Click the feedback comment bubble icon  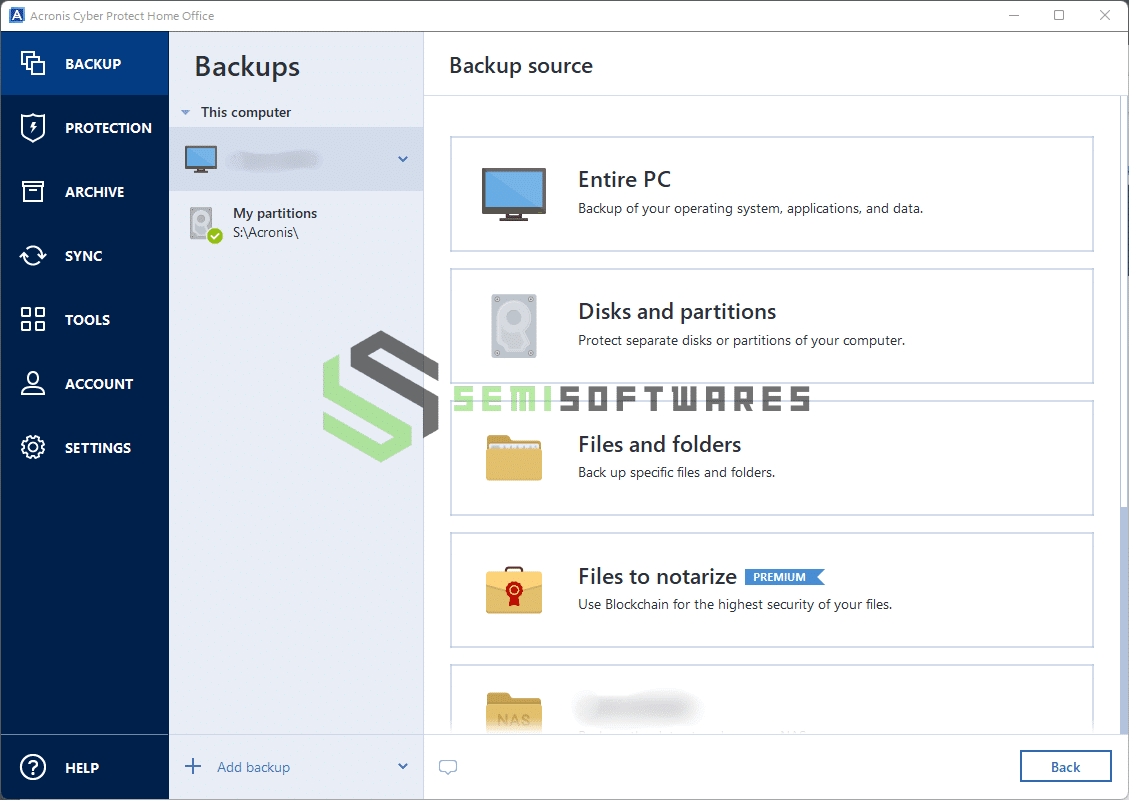pos(448,768)
